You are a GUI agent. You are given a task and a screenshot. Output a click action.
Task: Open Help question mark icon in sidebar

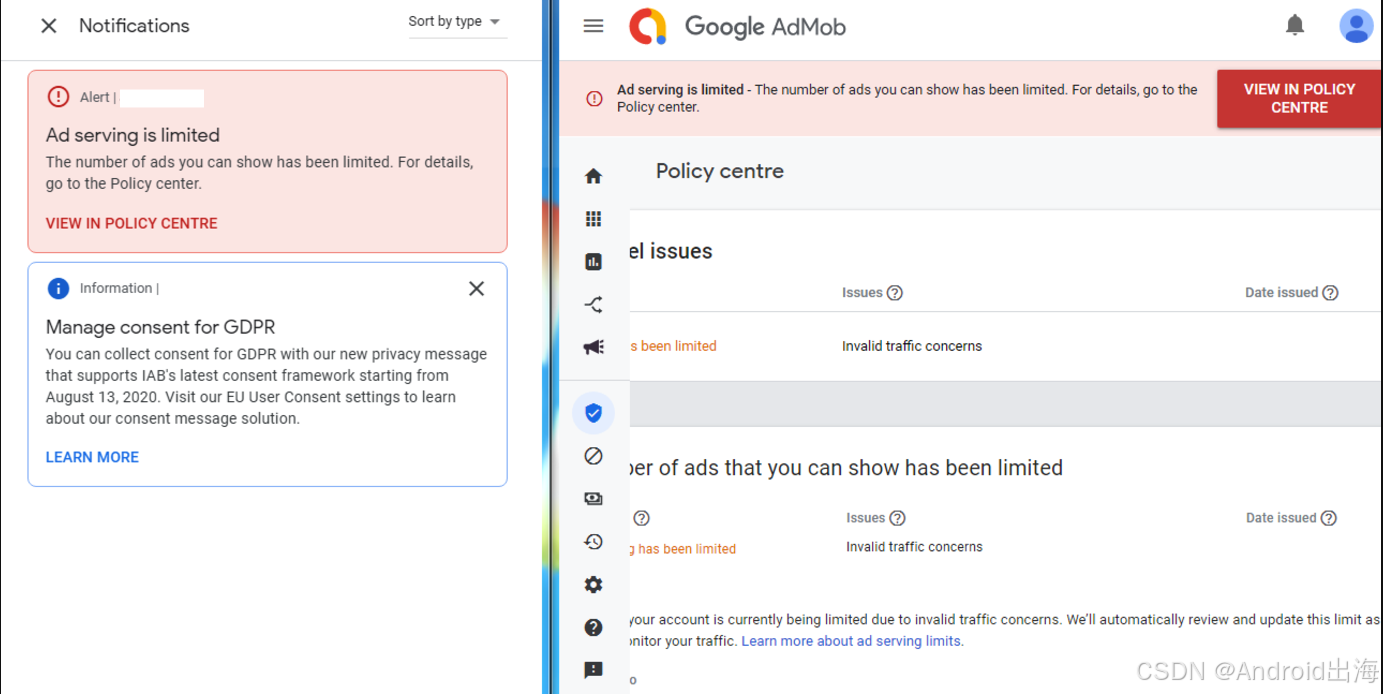[x=593, y=627]
